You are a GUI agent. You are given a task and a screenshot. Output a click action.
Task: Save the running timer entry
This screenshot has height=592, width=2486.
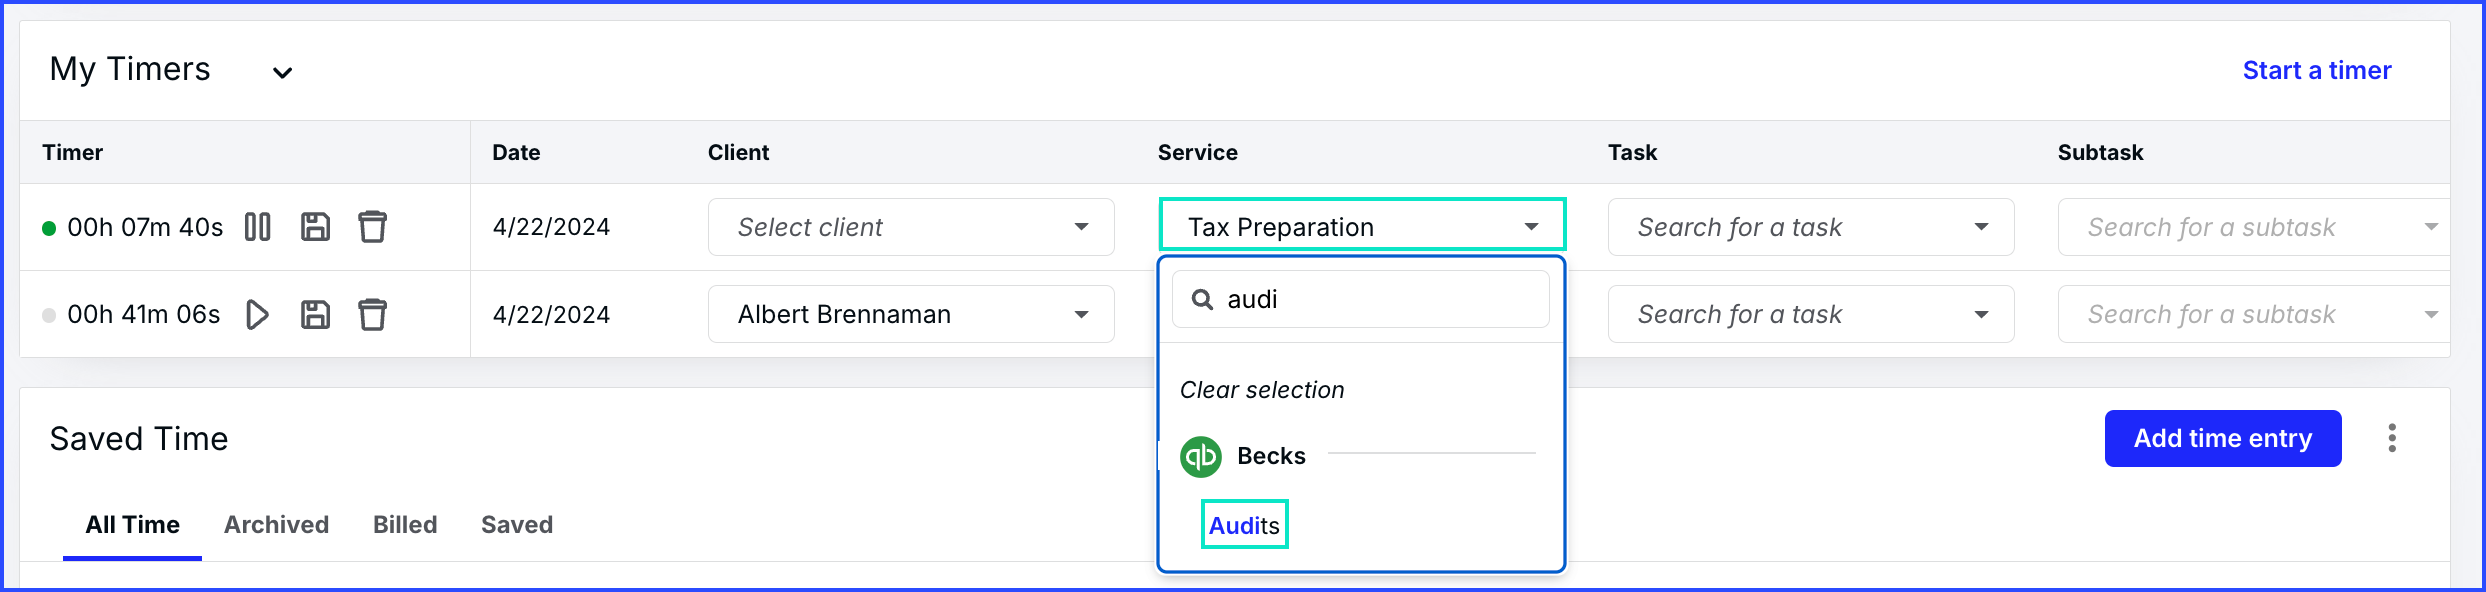click(x=315, y=227)
